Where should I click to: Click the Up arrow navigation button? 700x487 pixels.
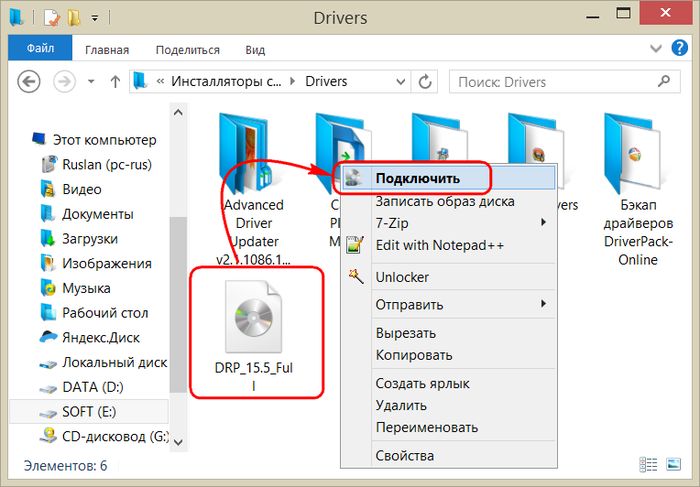point(115,81)
